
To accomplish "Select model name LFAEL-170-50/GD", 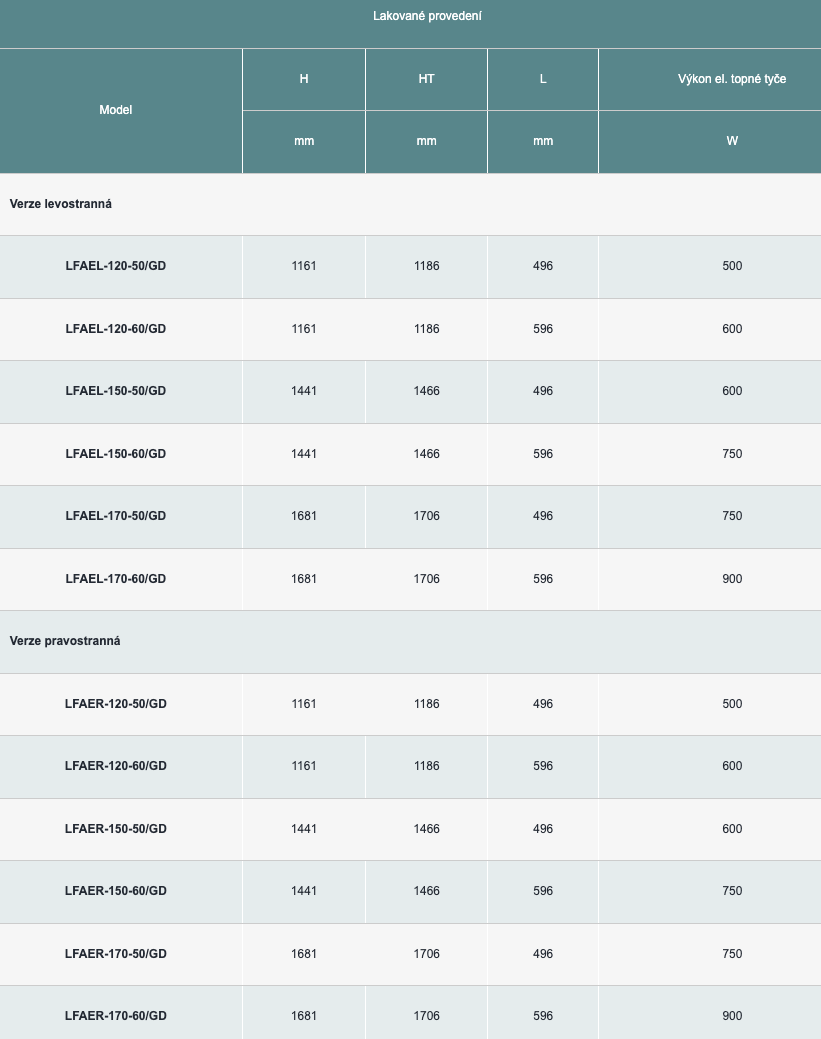I will (116, 516).
